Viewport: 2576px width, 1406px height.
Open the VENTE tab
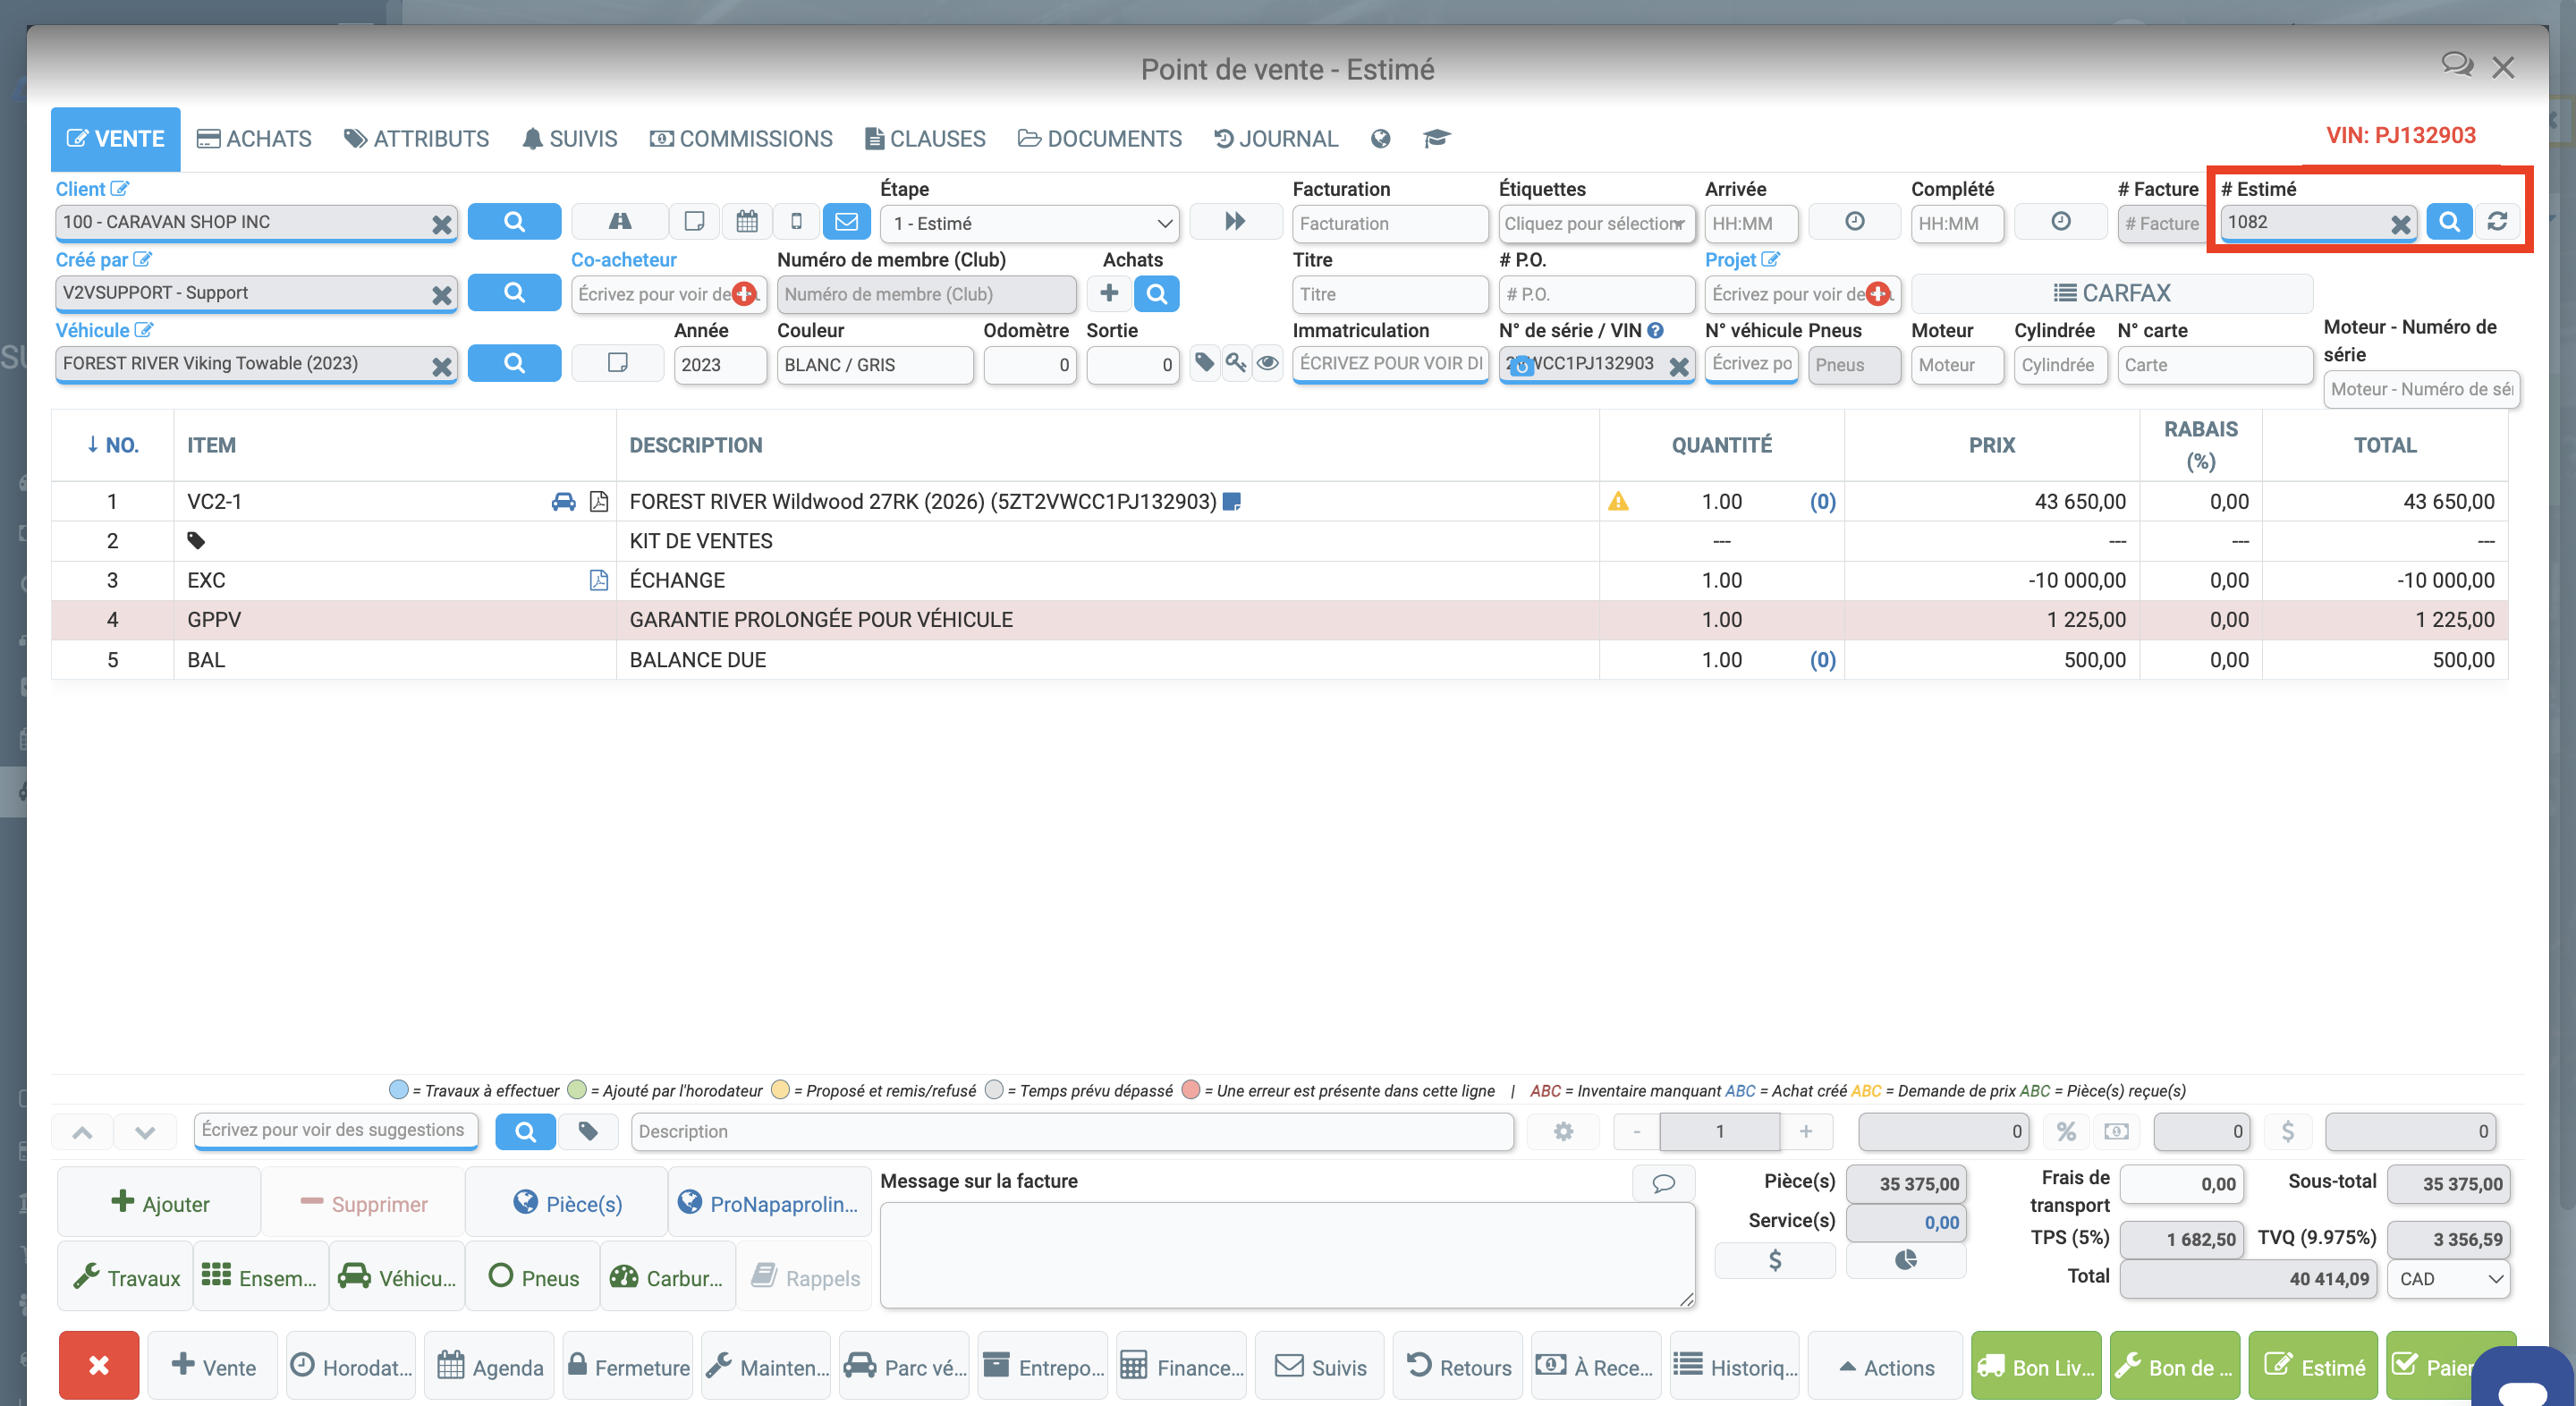115,139
